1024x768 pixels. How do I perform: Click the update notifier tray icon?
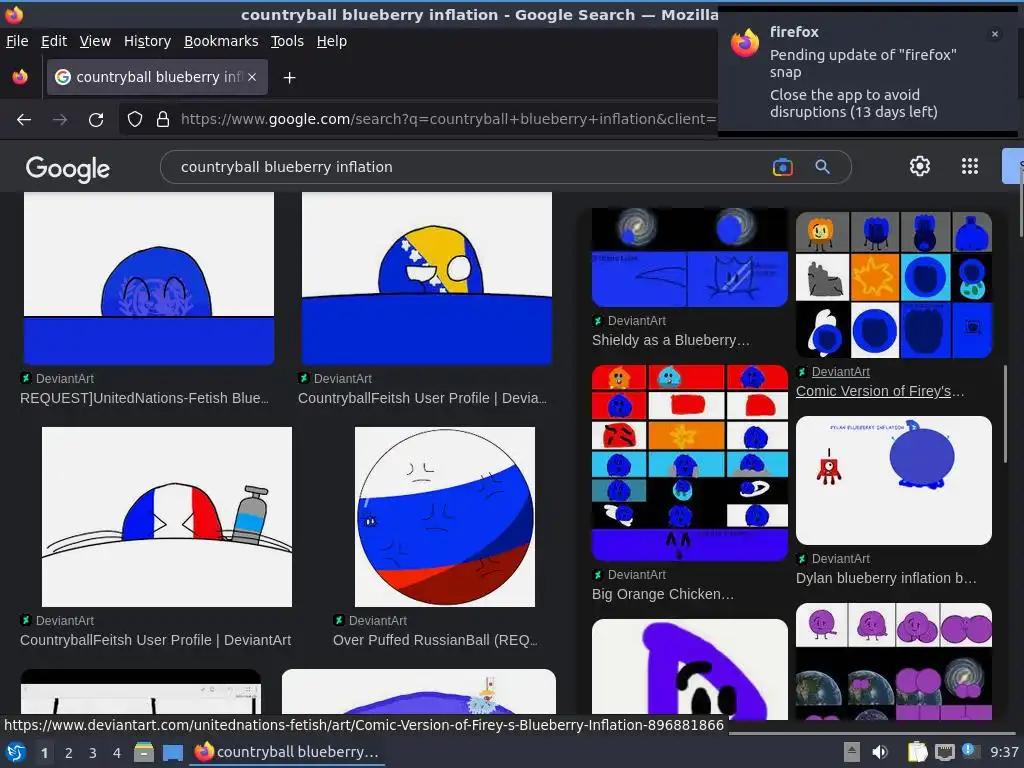(970, 752)
